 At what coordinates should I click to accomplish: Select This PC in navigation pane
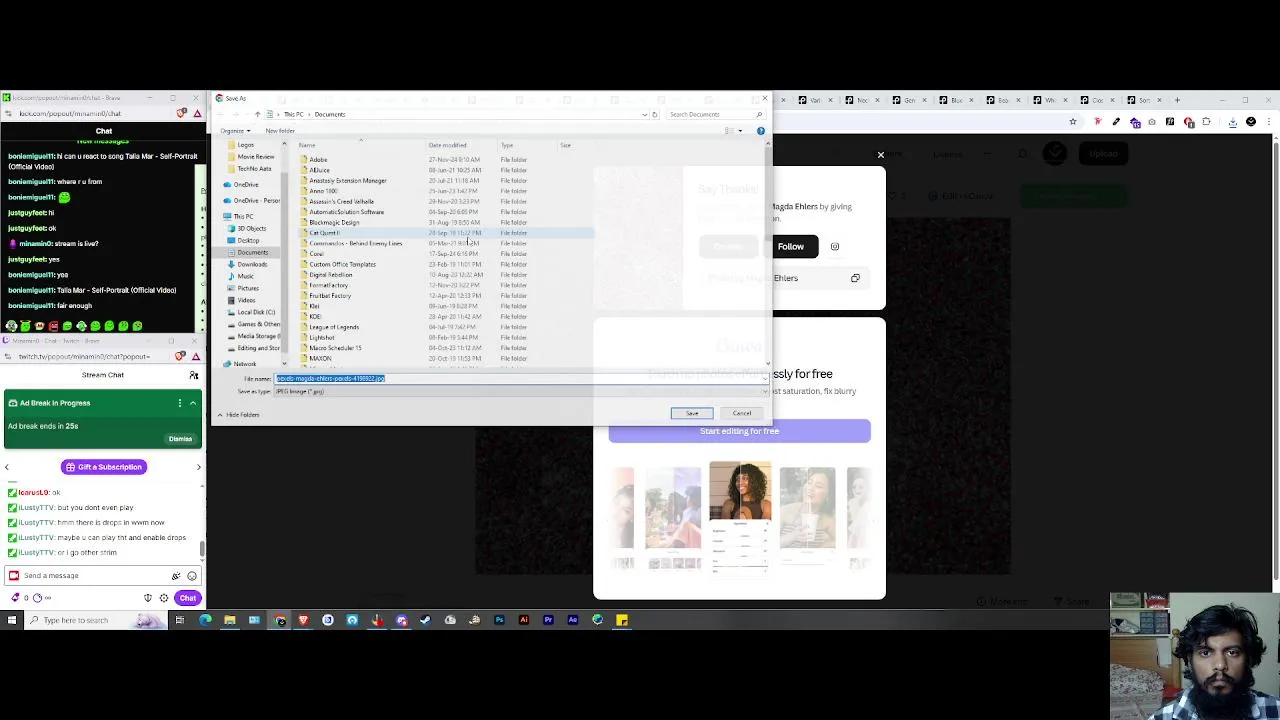pyautogui.click(x=243, y=216)
